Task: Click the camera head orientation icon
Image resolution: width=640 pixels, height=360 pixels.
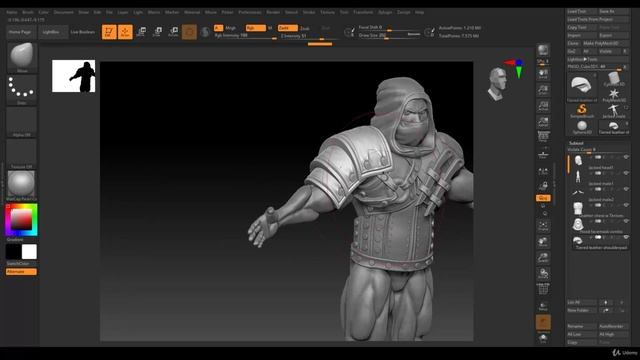Action: (x=497, y=84)
